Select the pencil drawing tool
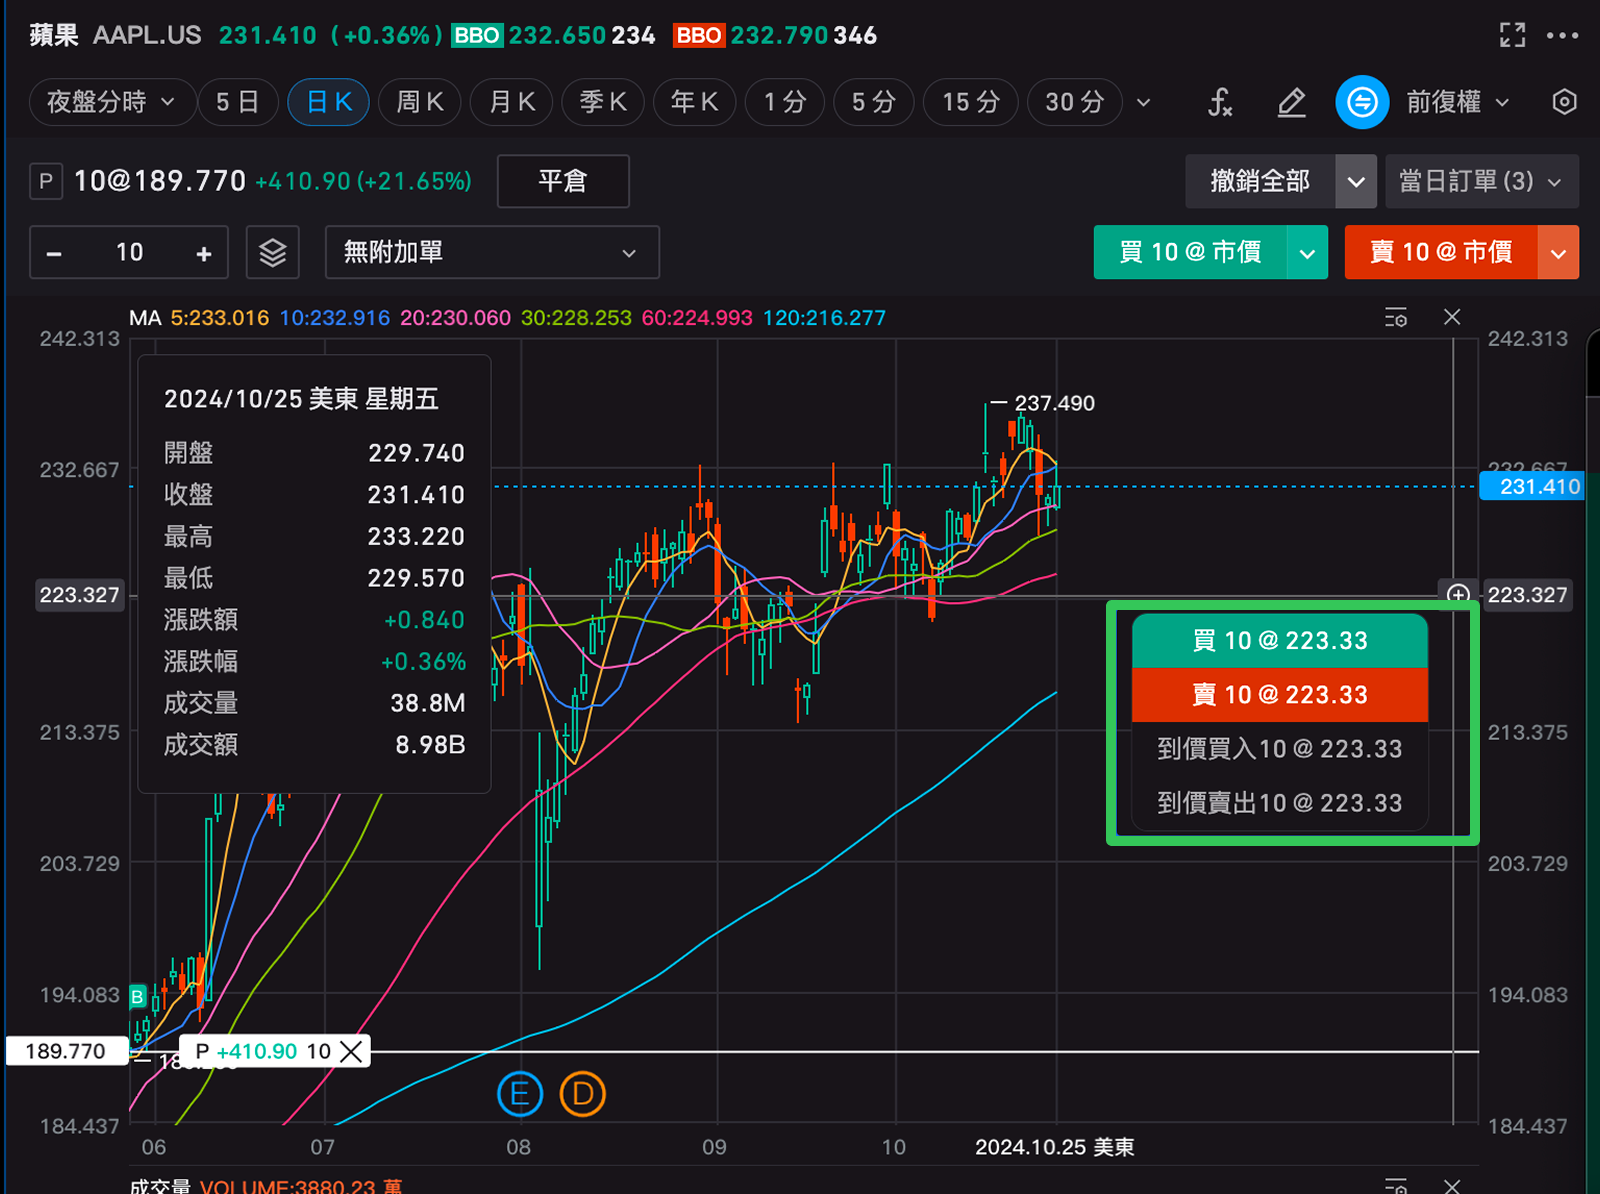 [1291, 102]
